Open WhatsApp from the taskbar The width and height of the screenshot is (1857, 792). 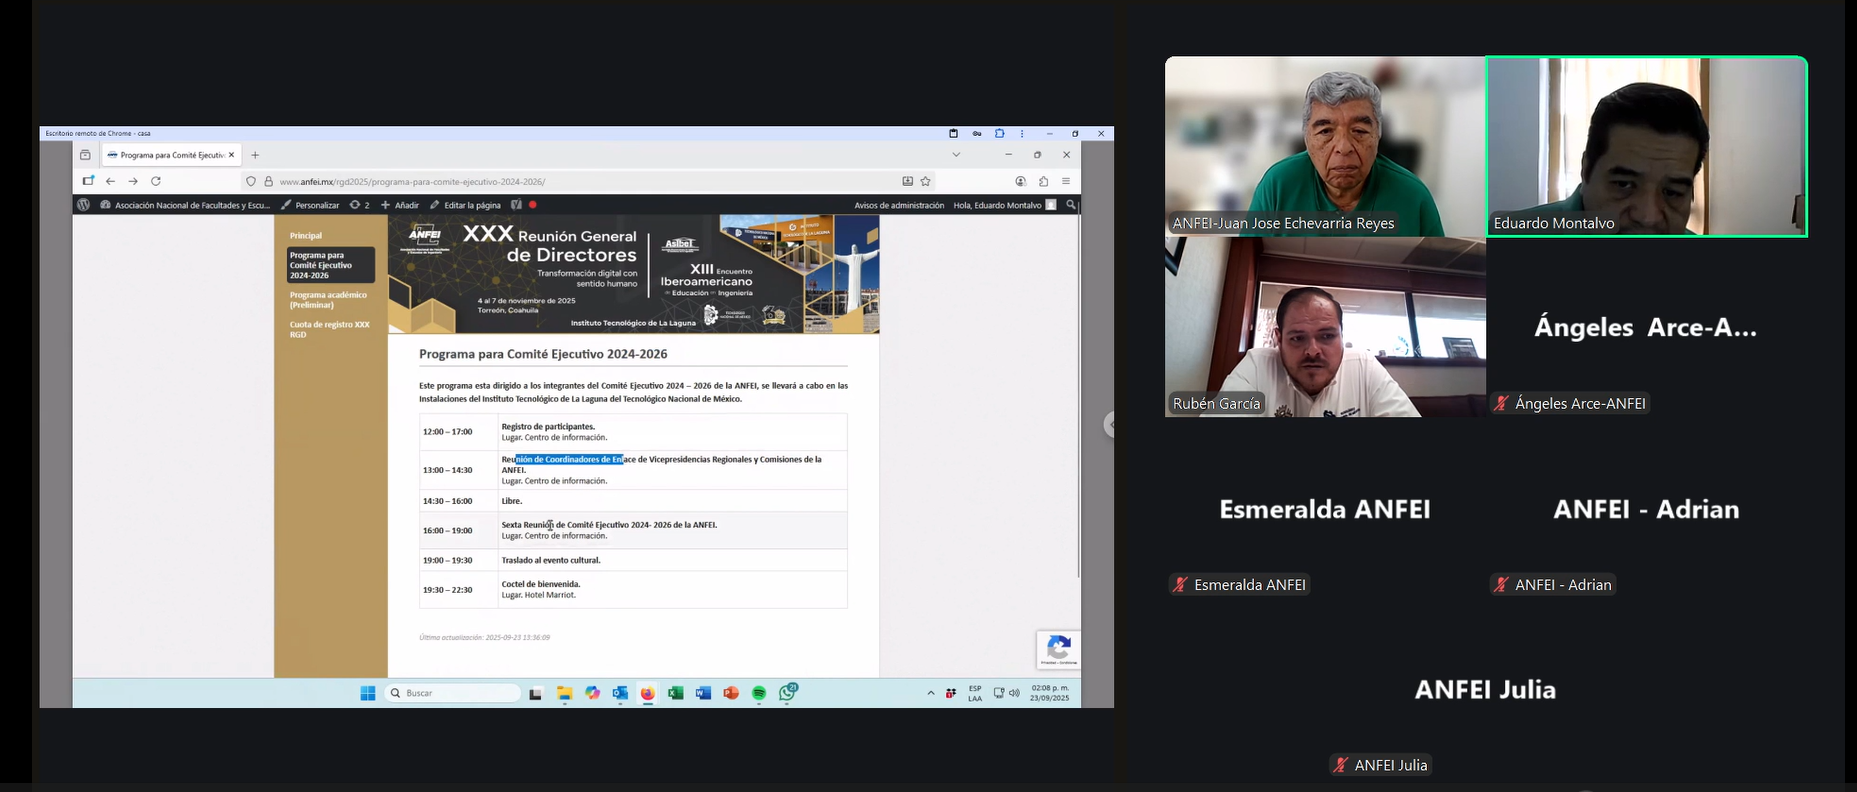pyautogui.click(x=788, y=692)
